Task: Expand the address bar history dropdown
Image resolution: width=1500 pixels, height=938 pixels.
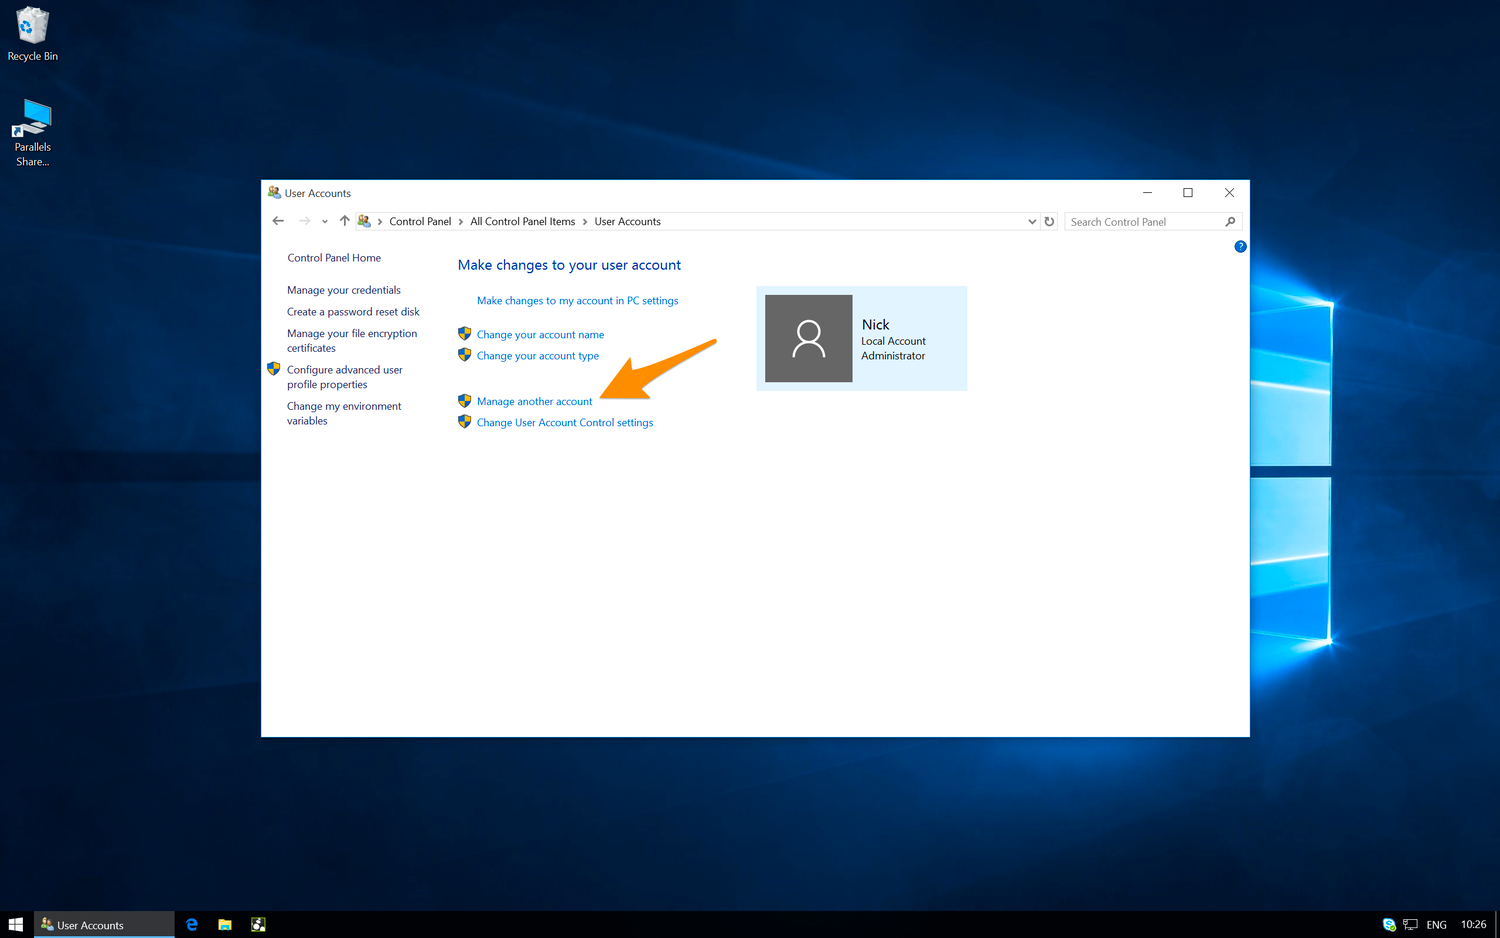Action: pyautogui.click(x=1032, y=222)
